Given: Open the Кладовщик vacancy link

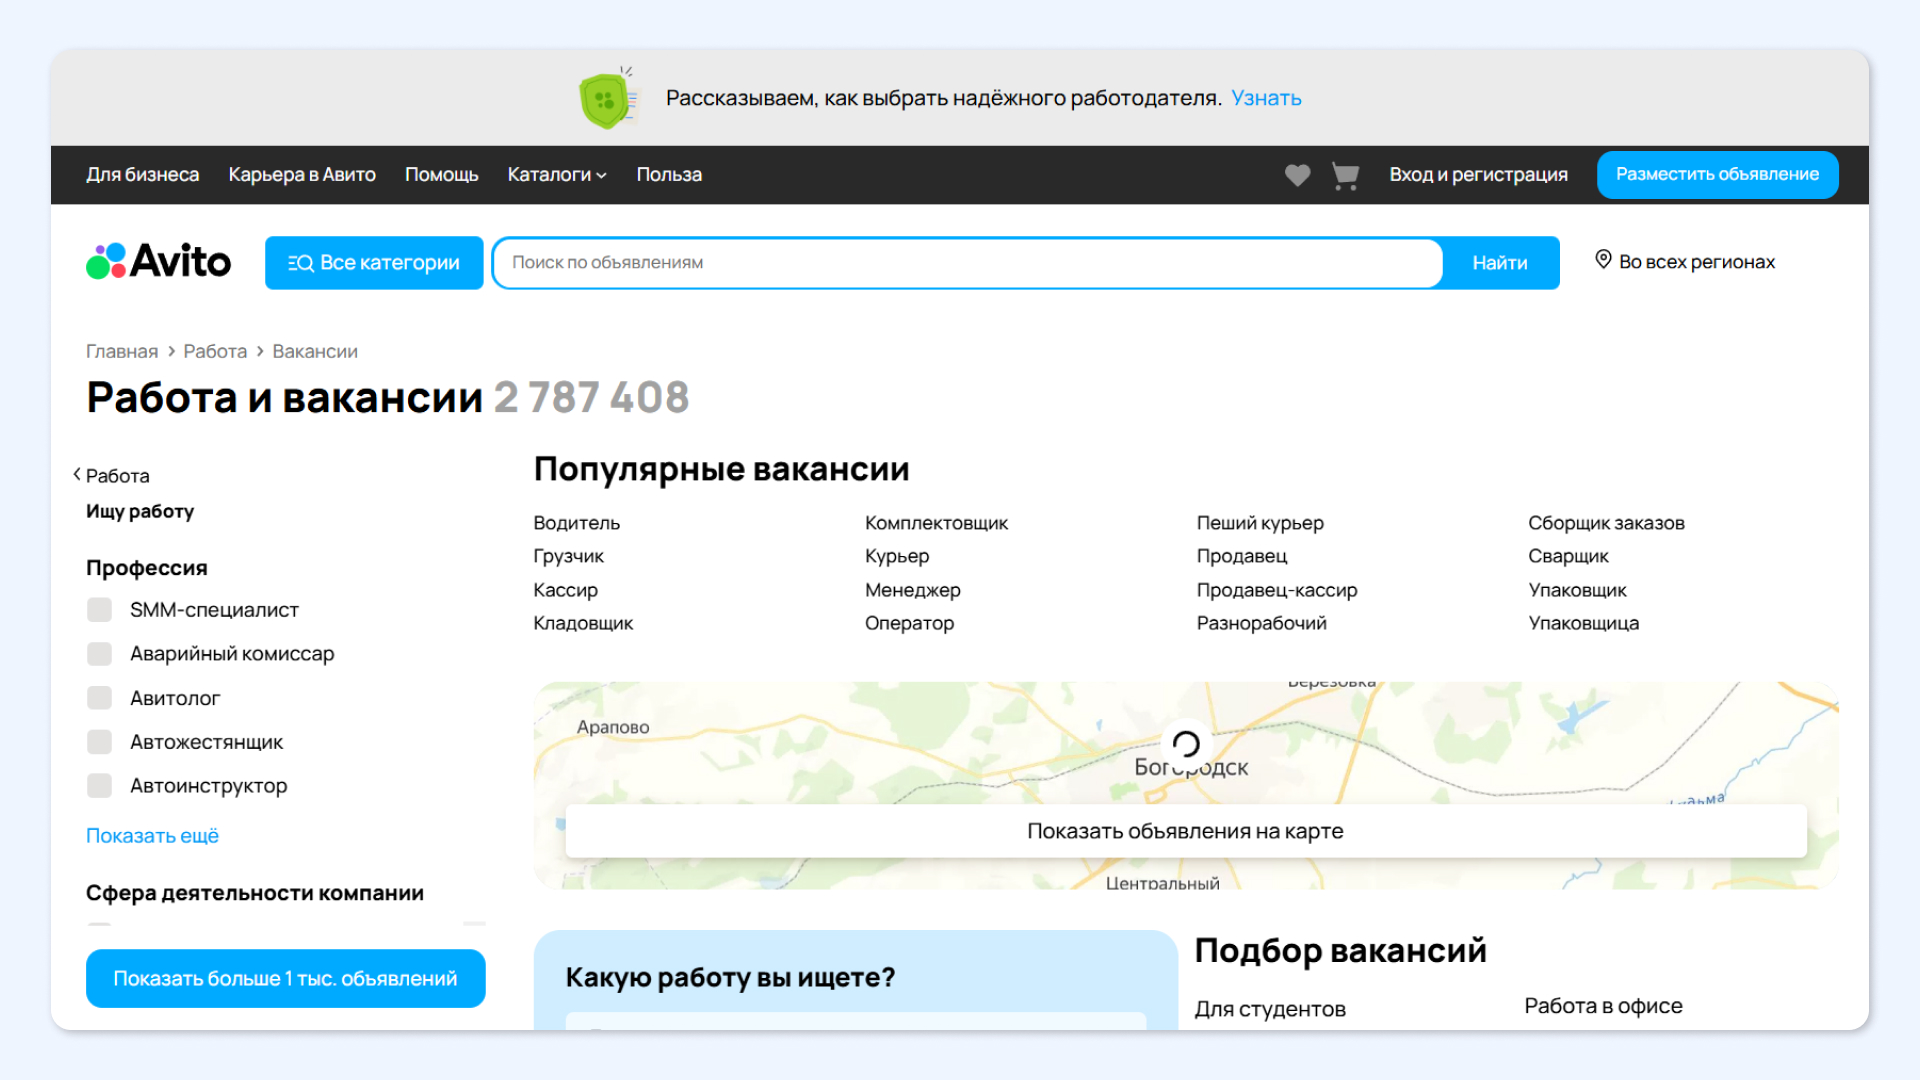Looking at the screenshot, I should tap(583, 623).
